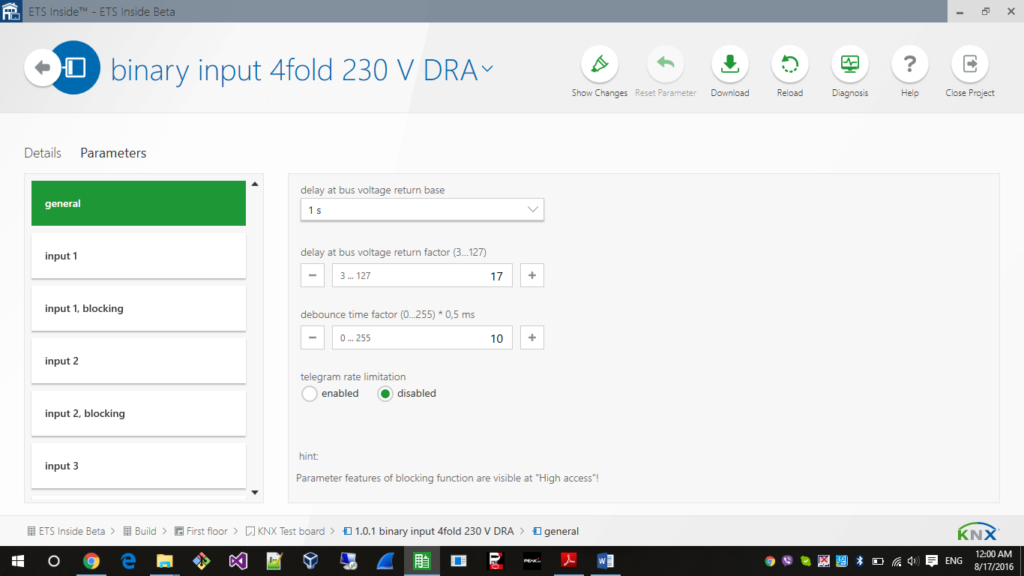Screen dimensions: 1024x576
Task: Click 1.0.1 binary input breadcrumb link
Action: point(428,531)
